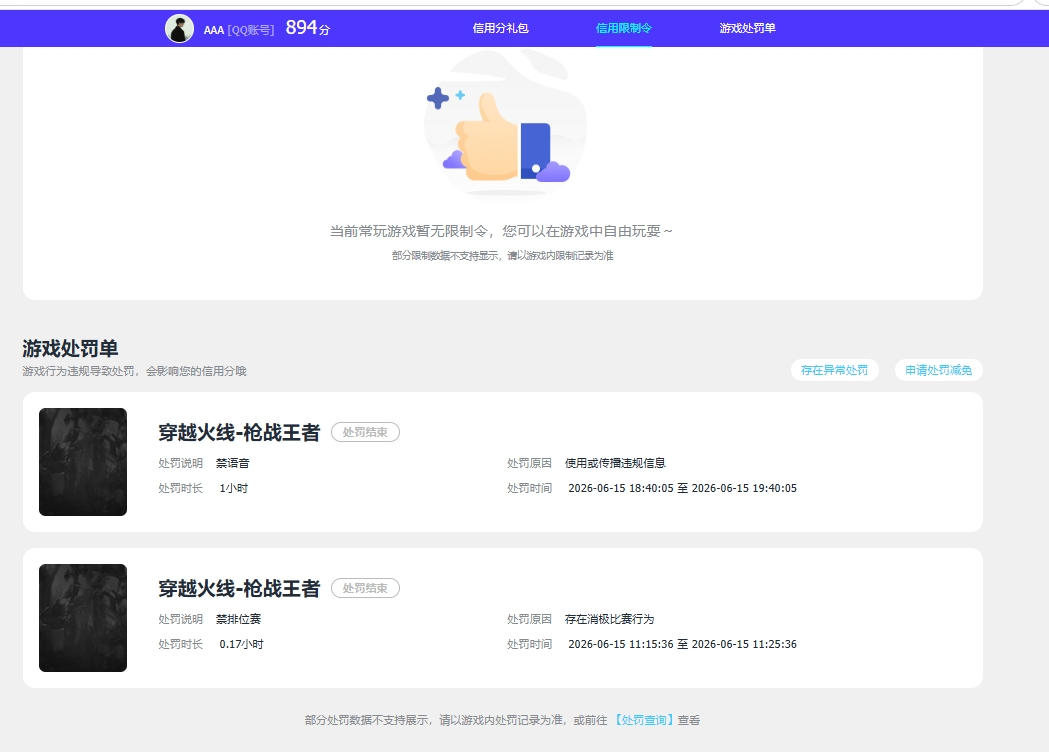
Task: Click 存在异常处罚 button
Action: [834, 370]
